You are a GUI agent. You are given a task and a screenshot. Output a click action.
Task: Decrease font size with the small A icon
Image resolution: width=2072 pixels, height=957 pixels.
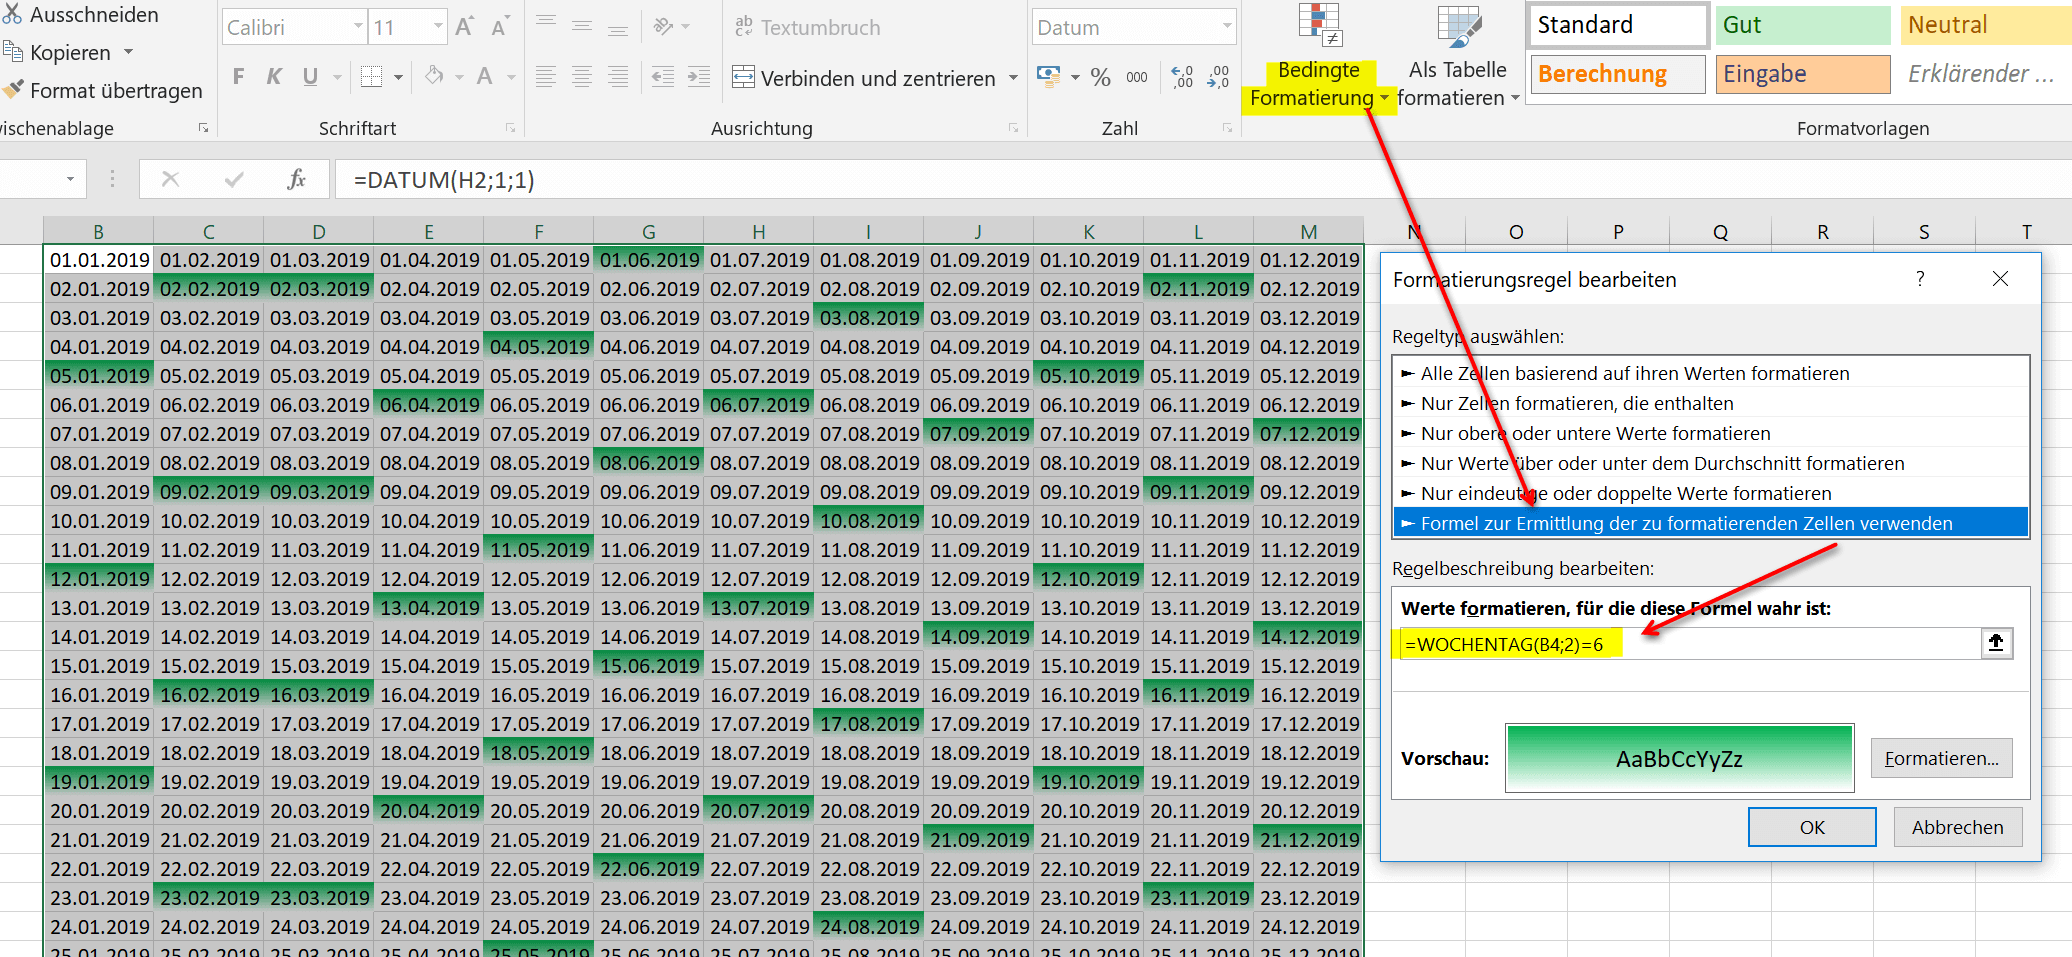(x=500, y=27)
